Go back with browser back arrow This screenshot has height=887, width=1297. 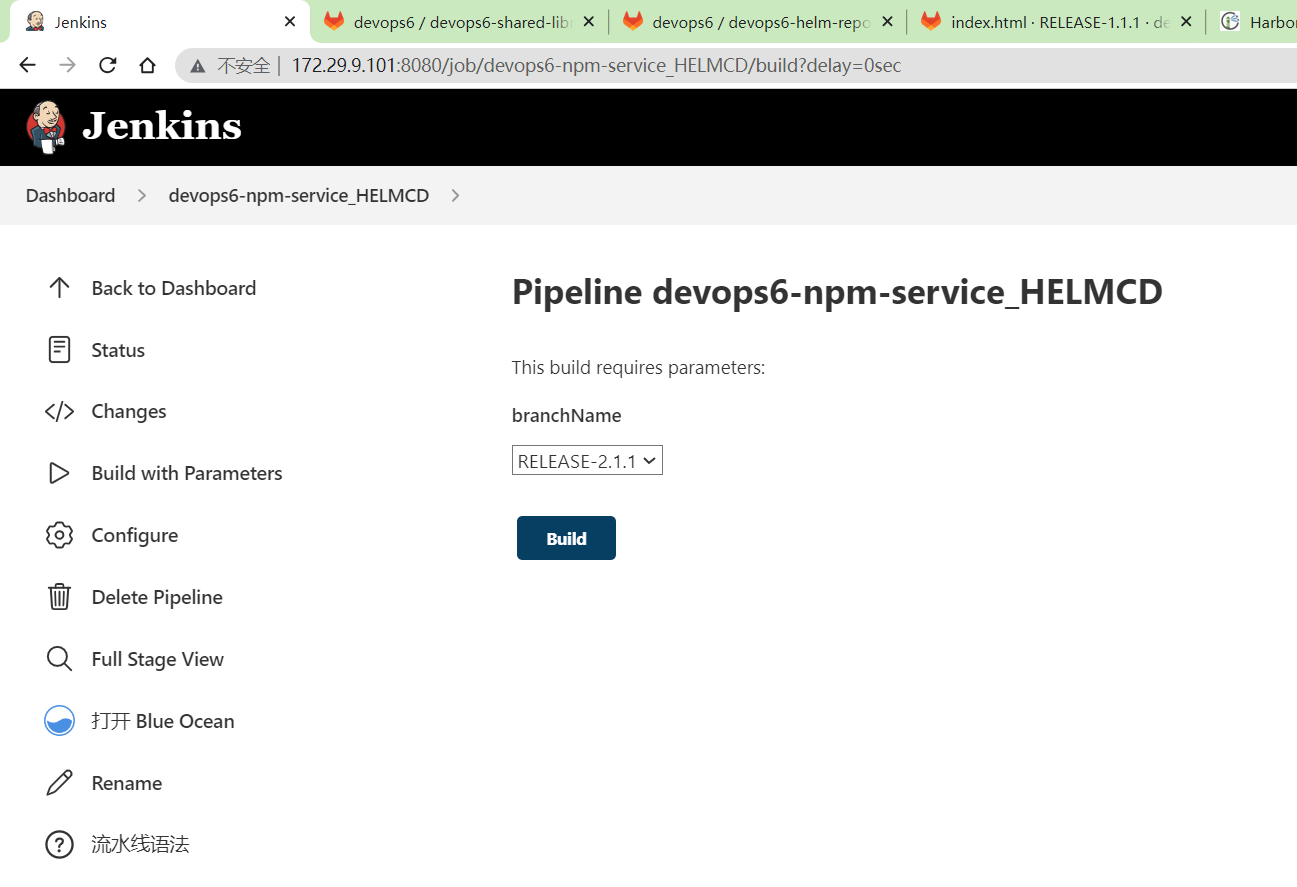[27, 65]
